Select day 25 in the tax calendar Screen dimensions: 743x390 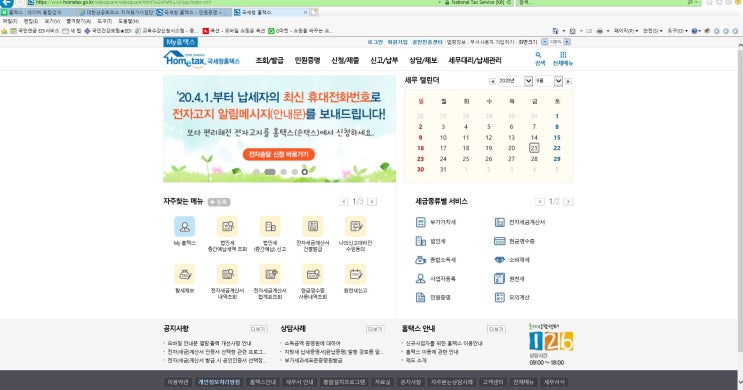(x=466, y=159)
